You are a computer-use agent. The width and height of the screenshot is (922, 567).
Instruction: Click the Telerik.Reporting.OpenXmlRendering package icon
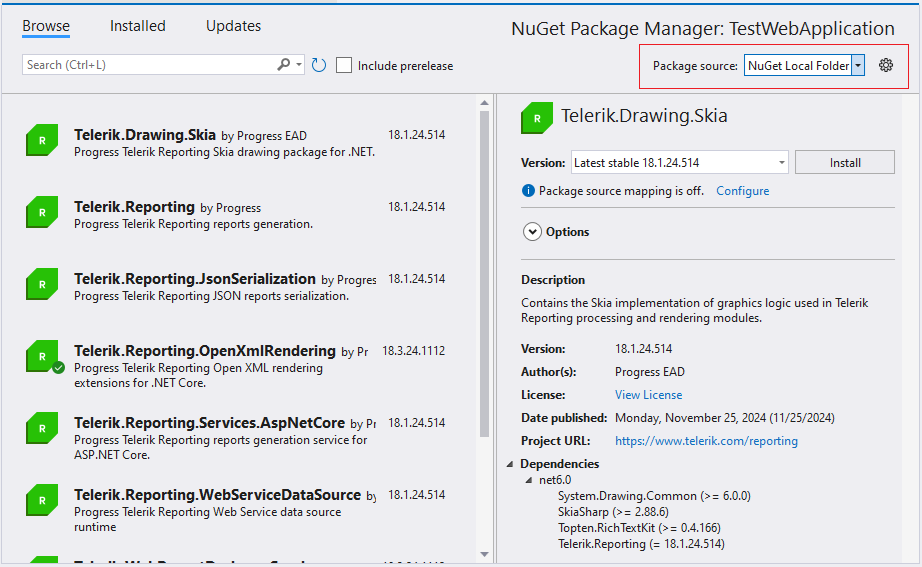42,357
